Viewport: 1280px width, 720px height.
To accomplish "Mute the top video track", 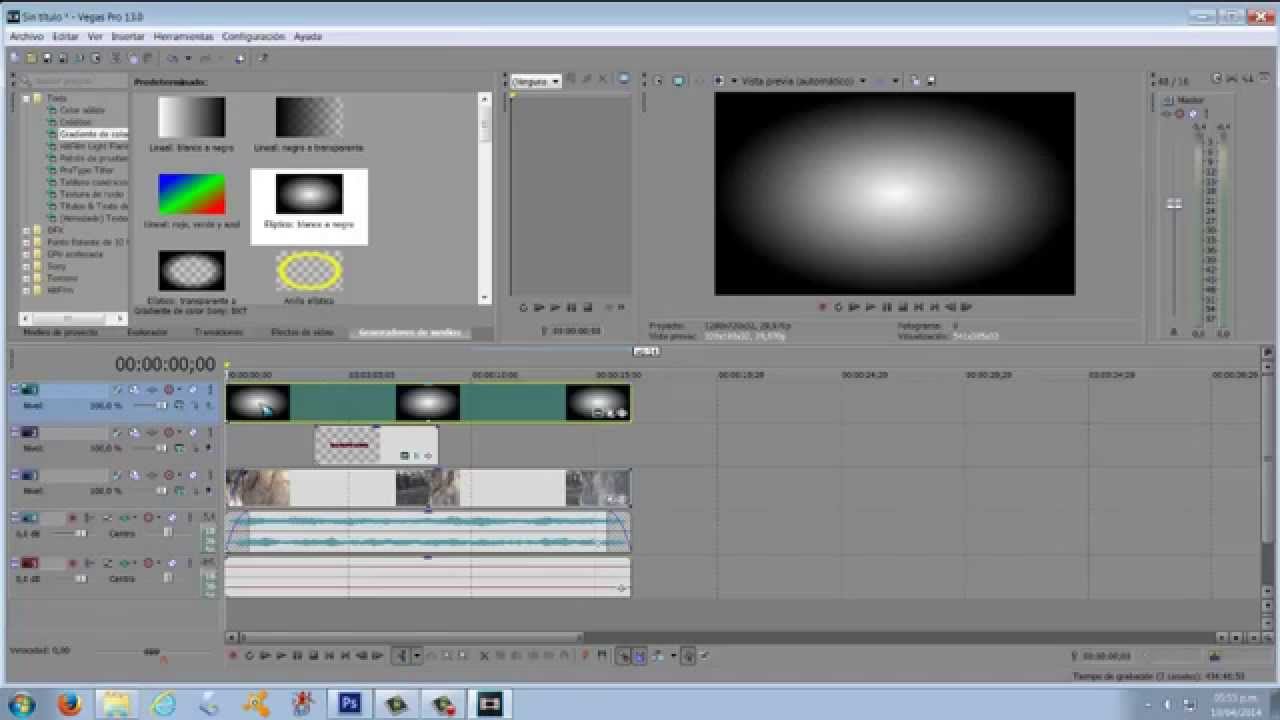I will [192, 389].
